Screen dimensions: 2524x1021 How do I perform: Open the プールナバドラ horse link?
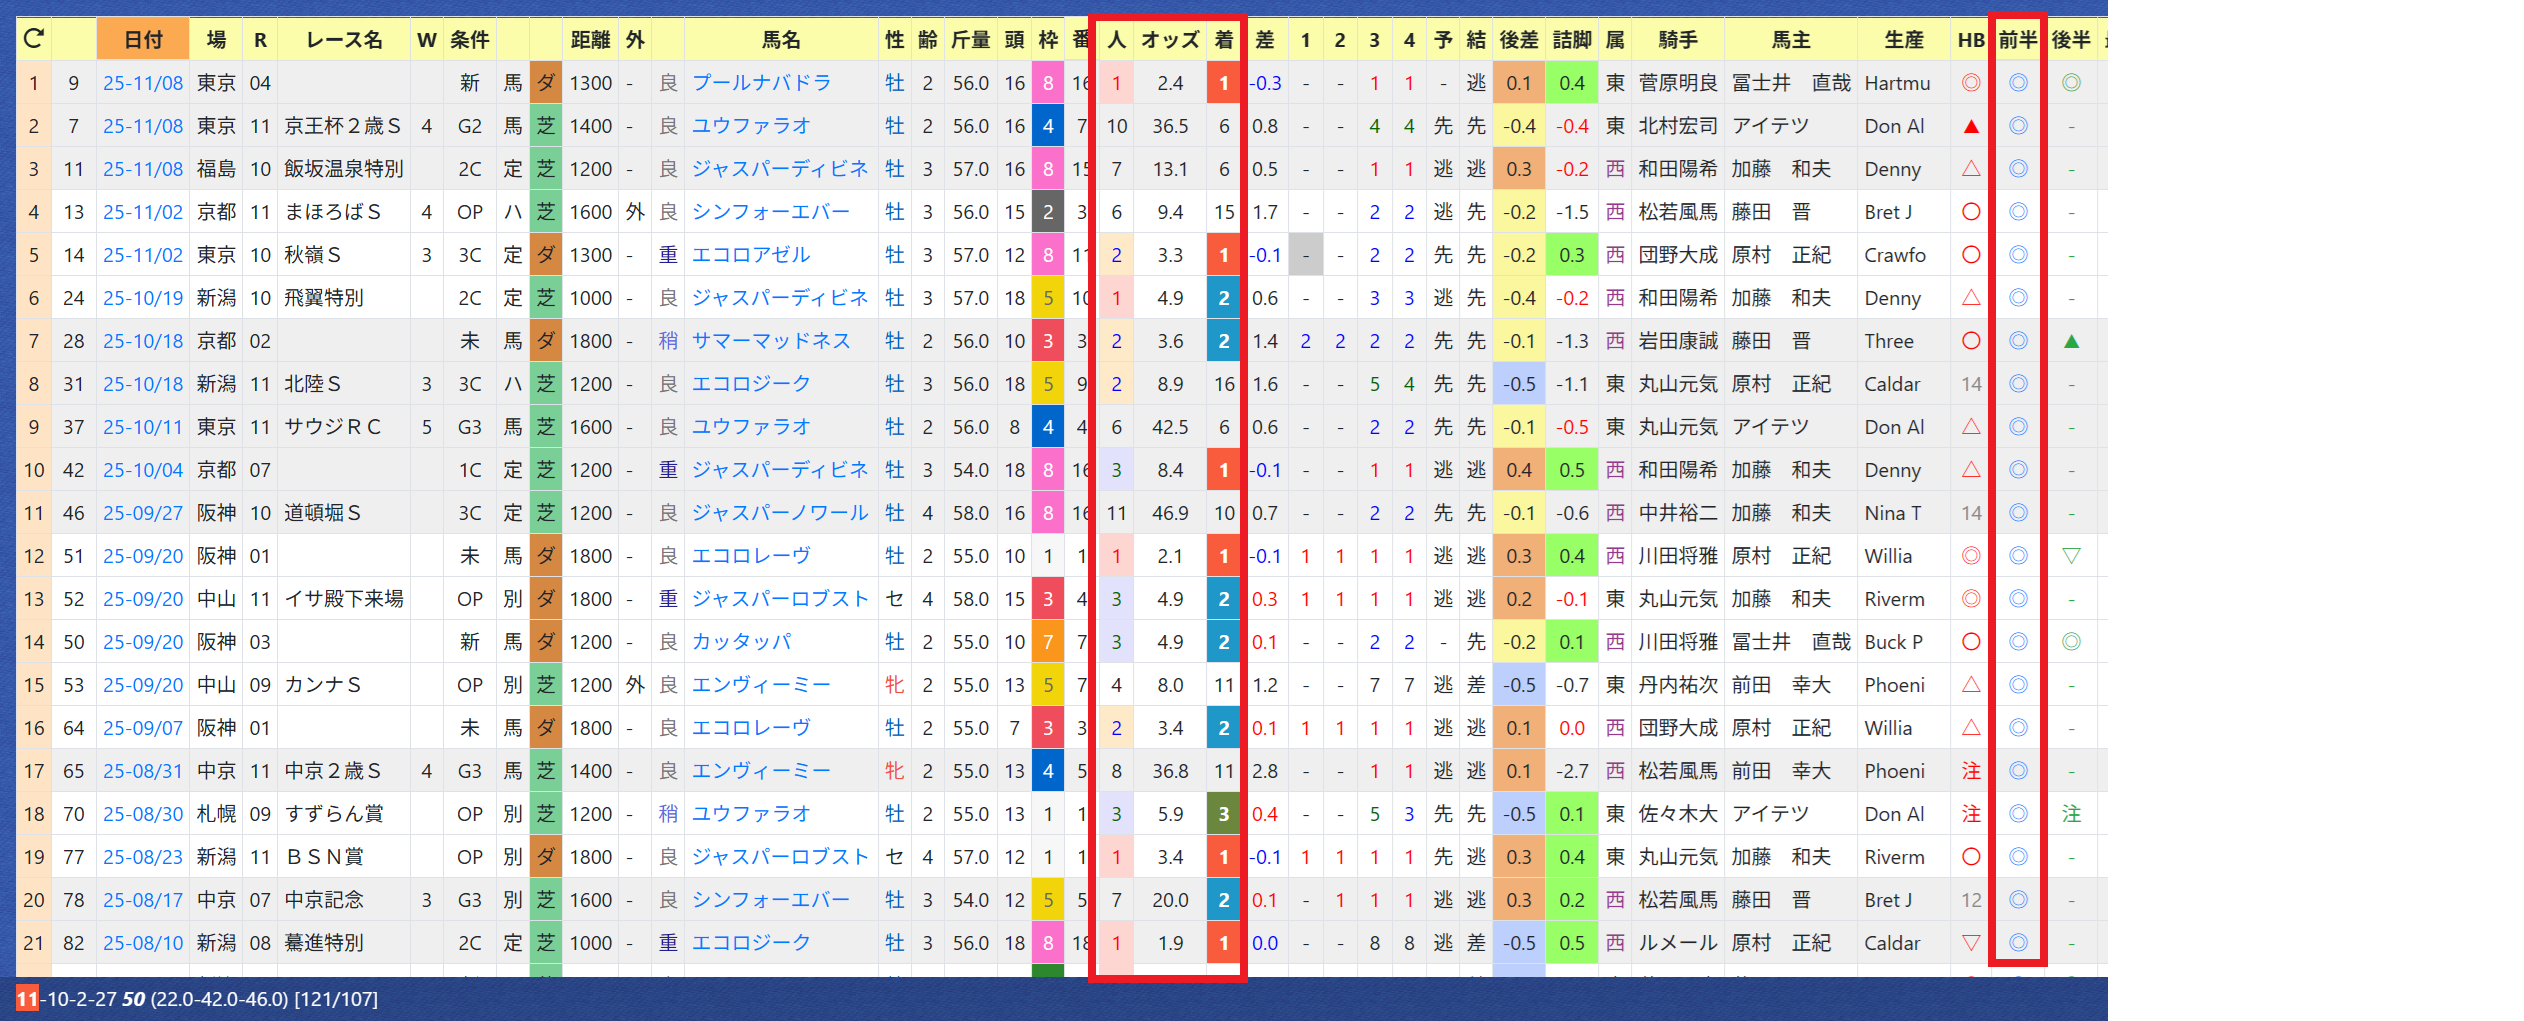pos(761,83)
